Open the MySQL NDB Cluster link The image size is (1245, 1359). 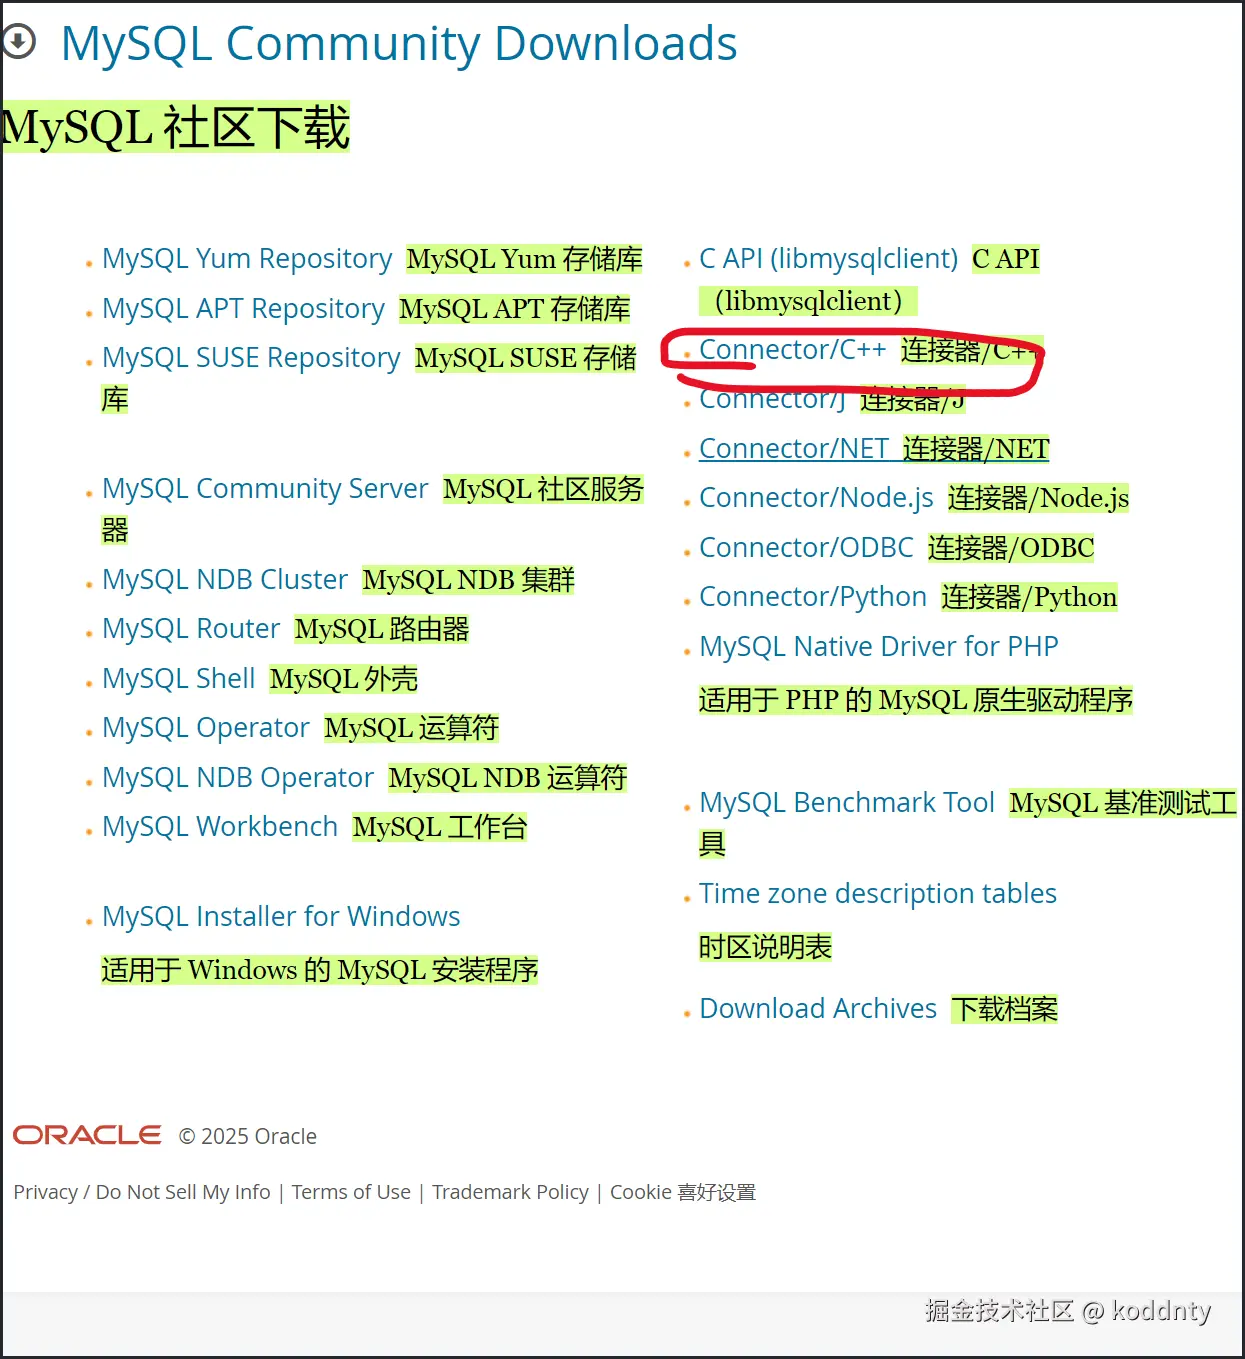coord(225,580)
